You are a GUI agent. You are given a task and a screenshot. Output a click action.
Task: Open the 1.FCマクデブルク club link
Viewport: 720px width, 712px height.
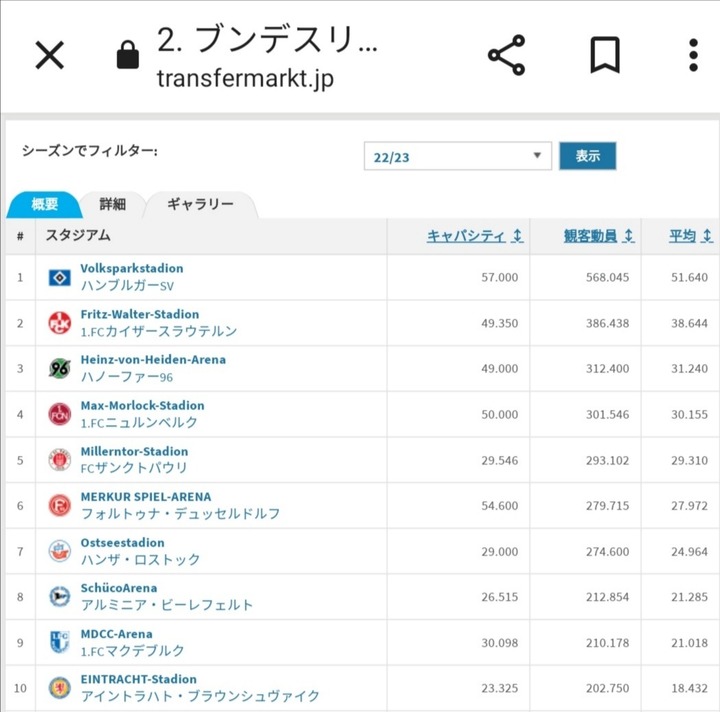[x=132, y=650]
